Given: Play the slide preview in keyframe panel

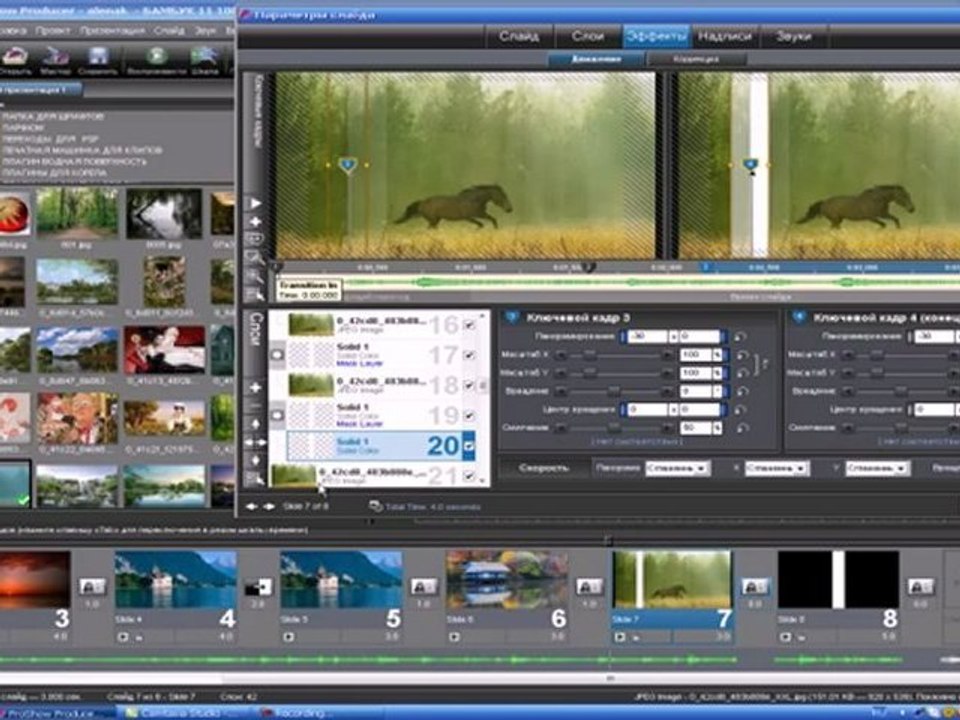Looking at the screenshot, I should [x=255, y=203].
